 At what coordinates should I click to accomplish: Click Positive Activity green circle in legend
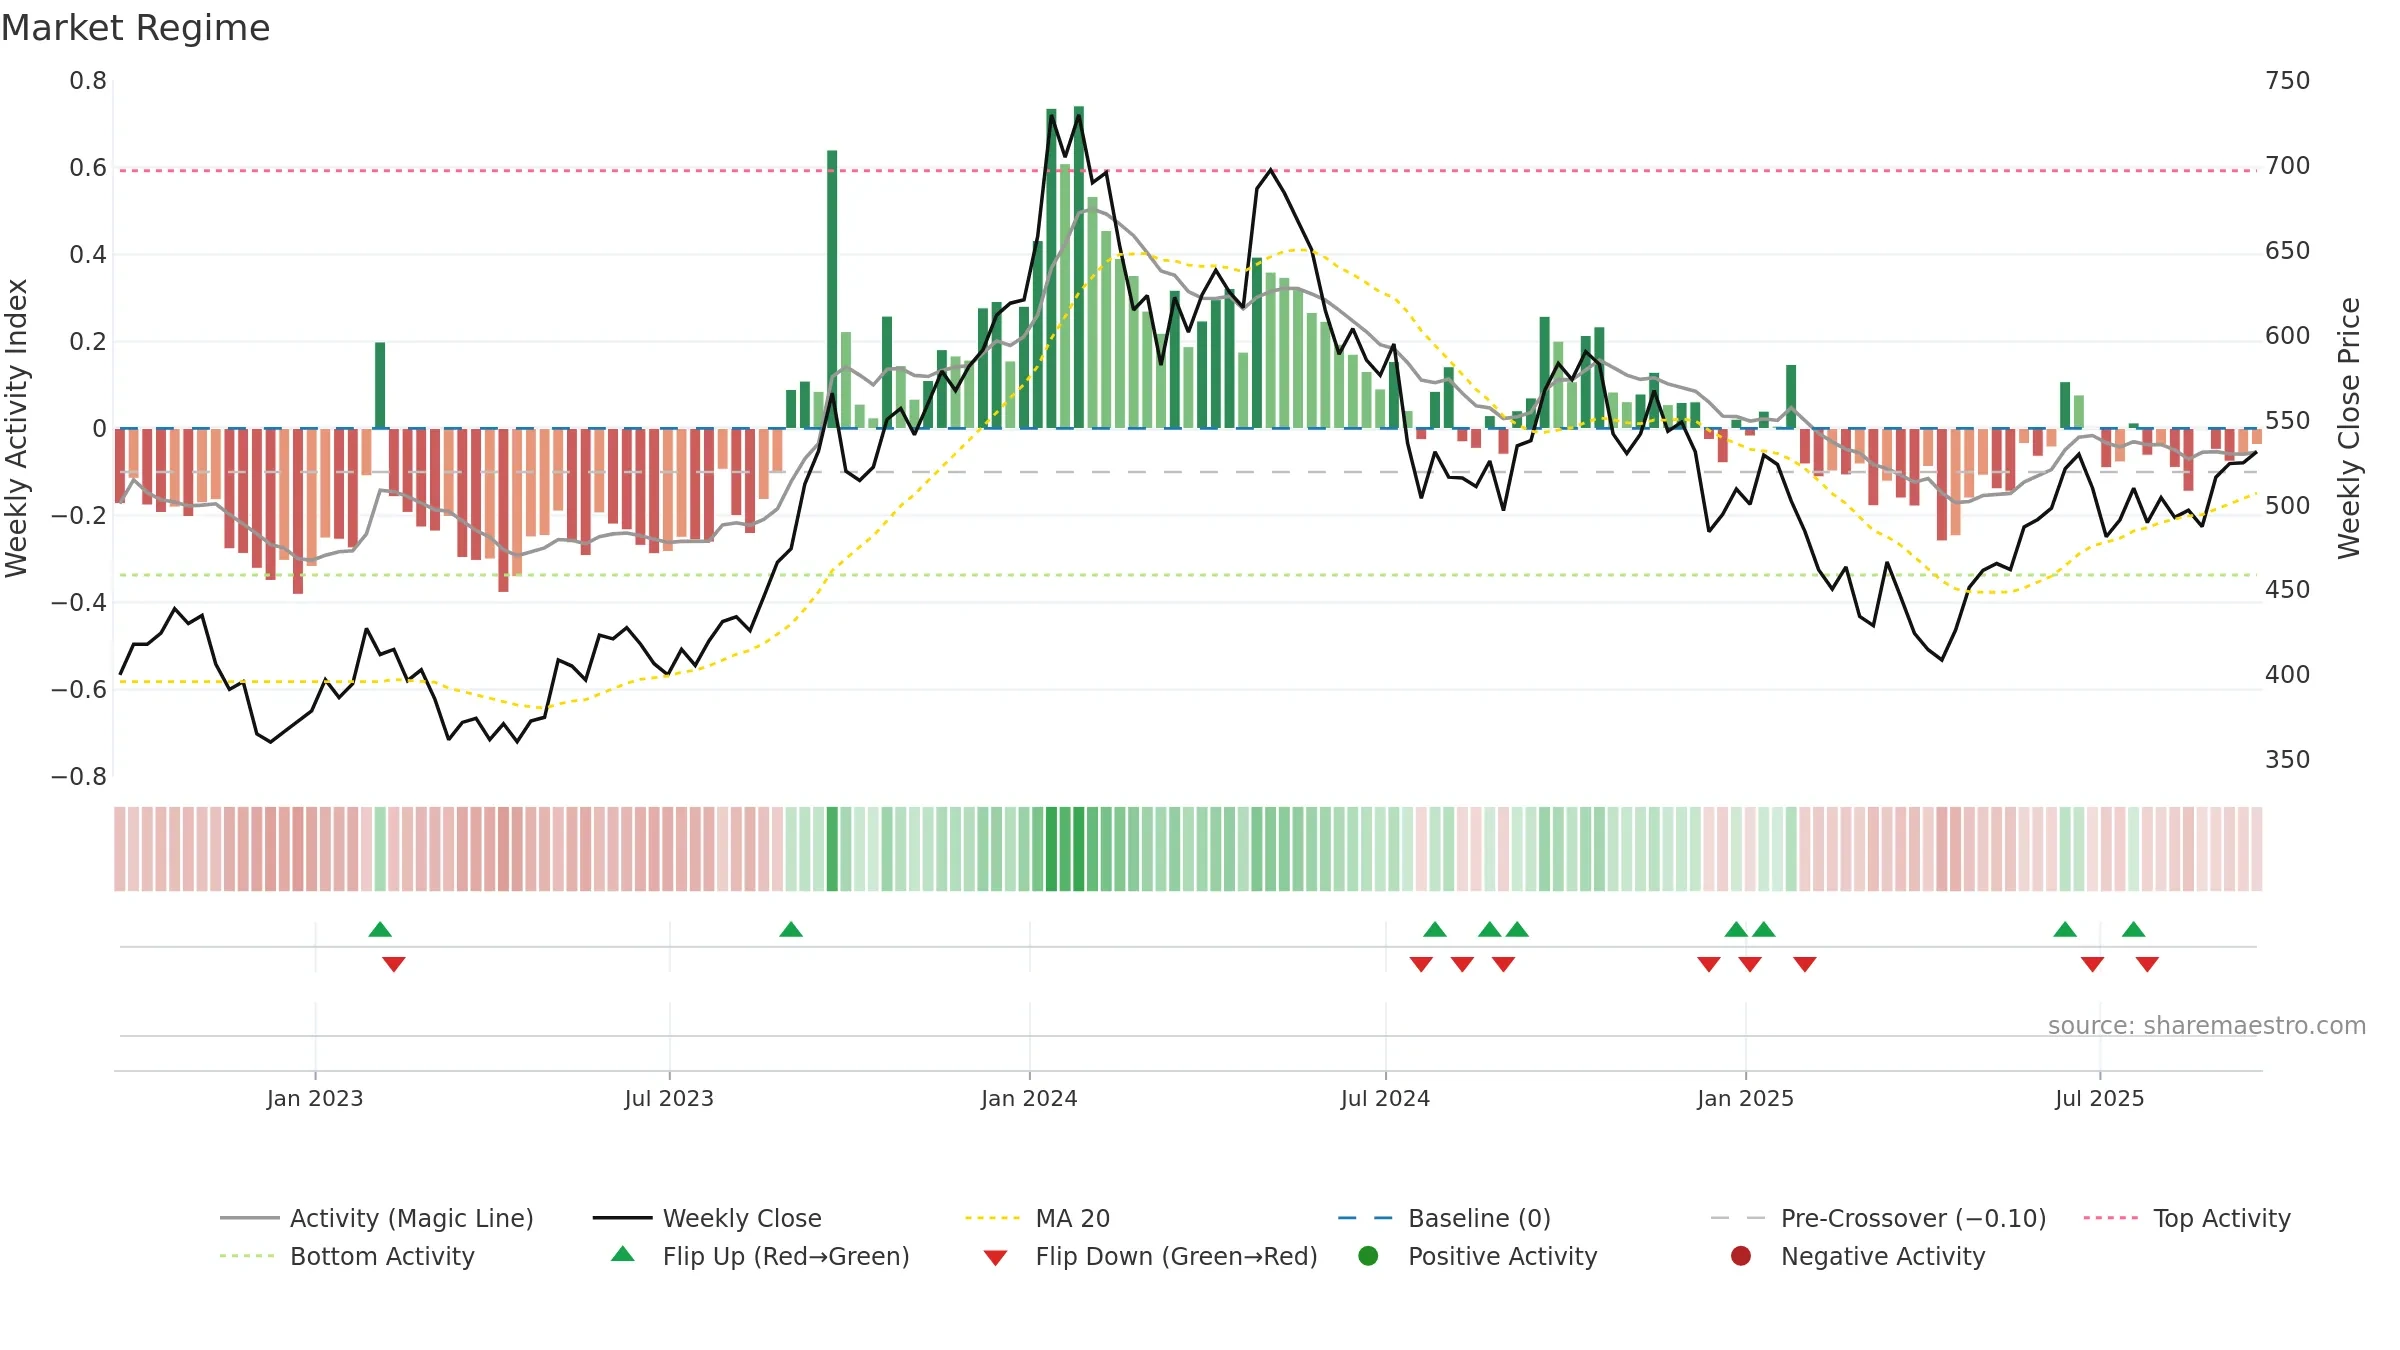(1368, 1256)
